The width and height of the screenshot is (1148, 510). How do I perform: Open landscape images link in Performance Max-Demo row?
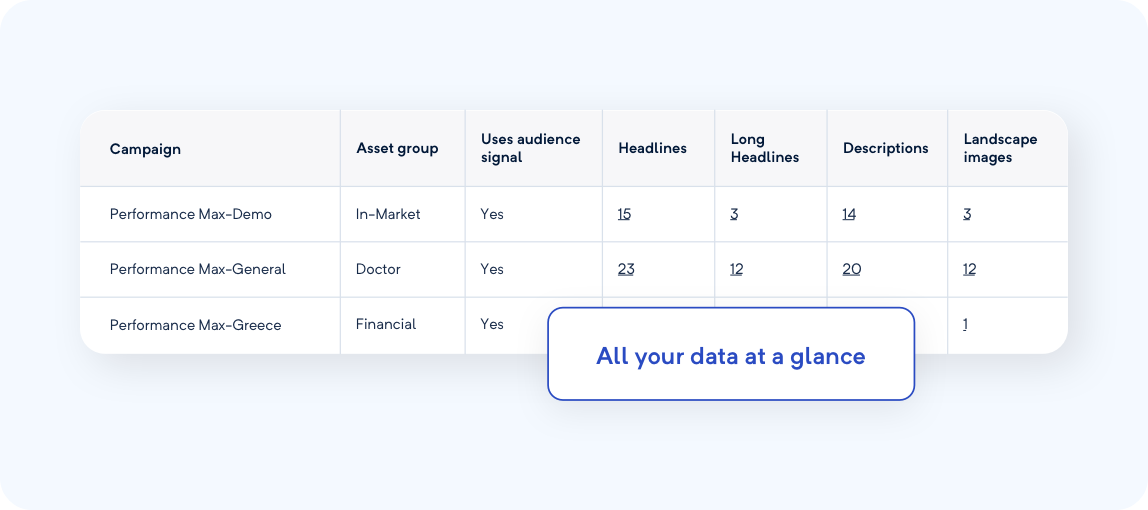coord(967,214)
